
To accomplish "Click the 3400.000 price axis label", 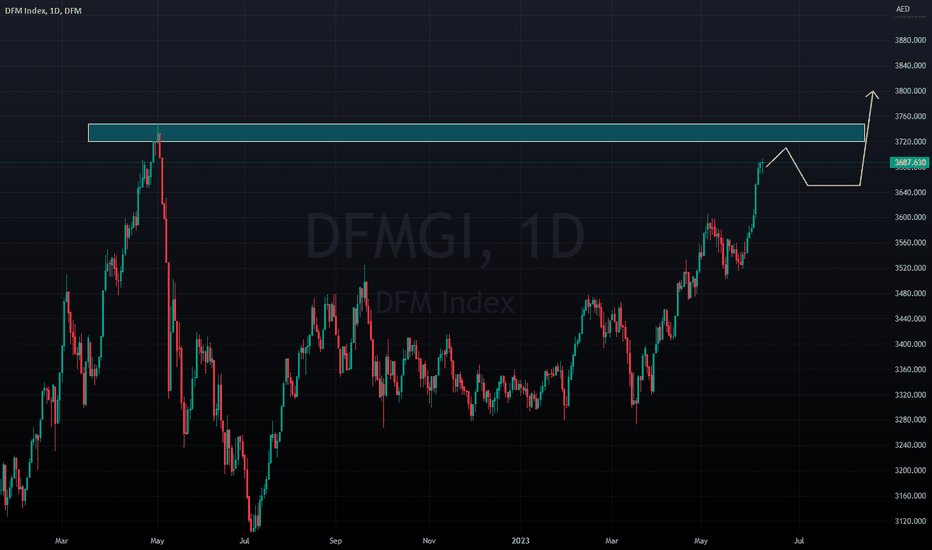I will tap(910, 344).
